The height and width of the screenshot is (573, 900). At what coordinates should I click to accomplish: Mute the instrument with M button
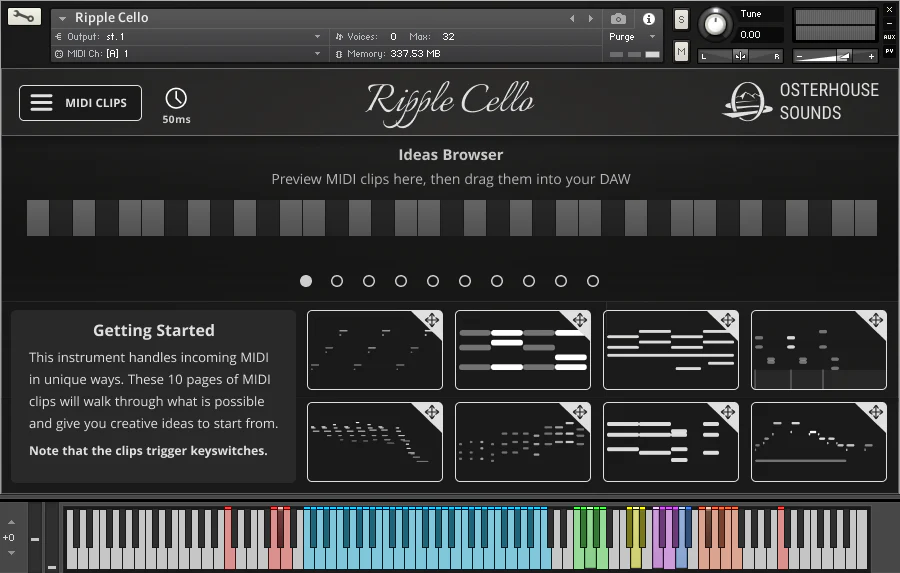(681, 52)
